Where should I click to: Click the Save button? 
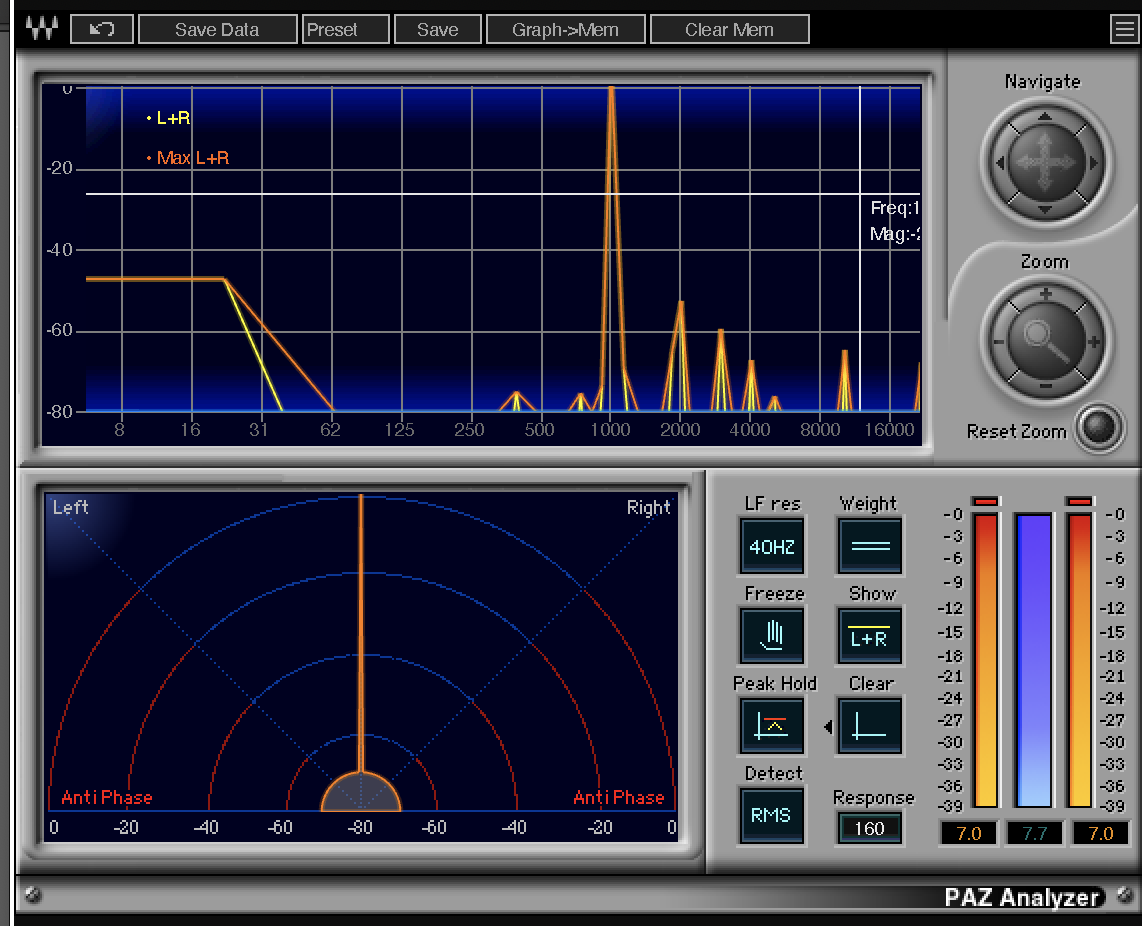(x=438, y=29)
